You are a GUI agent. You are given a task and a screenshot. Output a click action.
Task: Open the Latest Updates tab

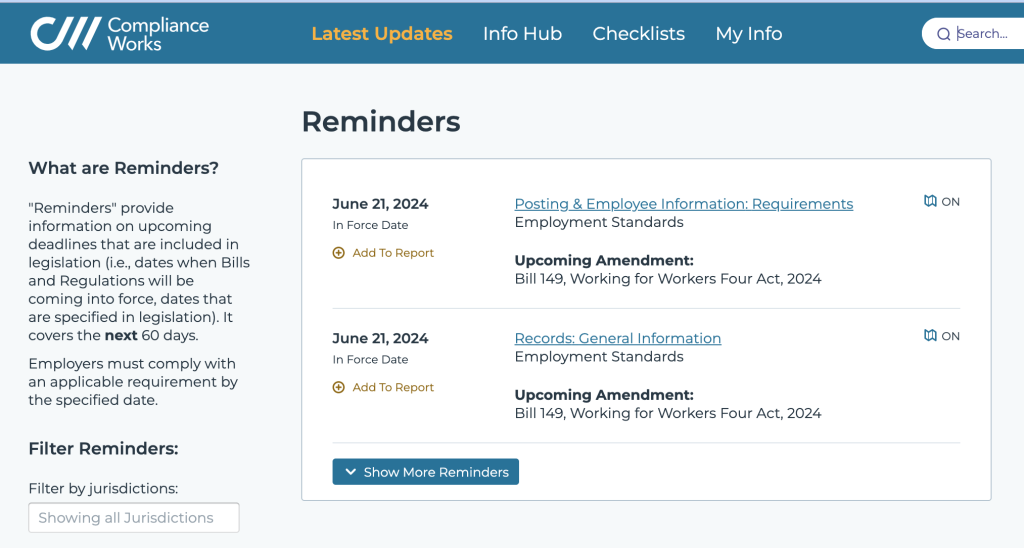(382, 33)
